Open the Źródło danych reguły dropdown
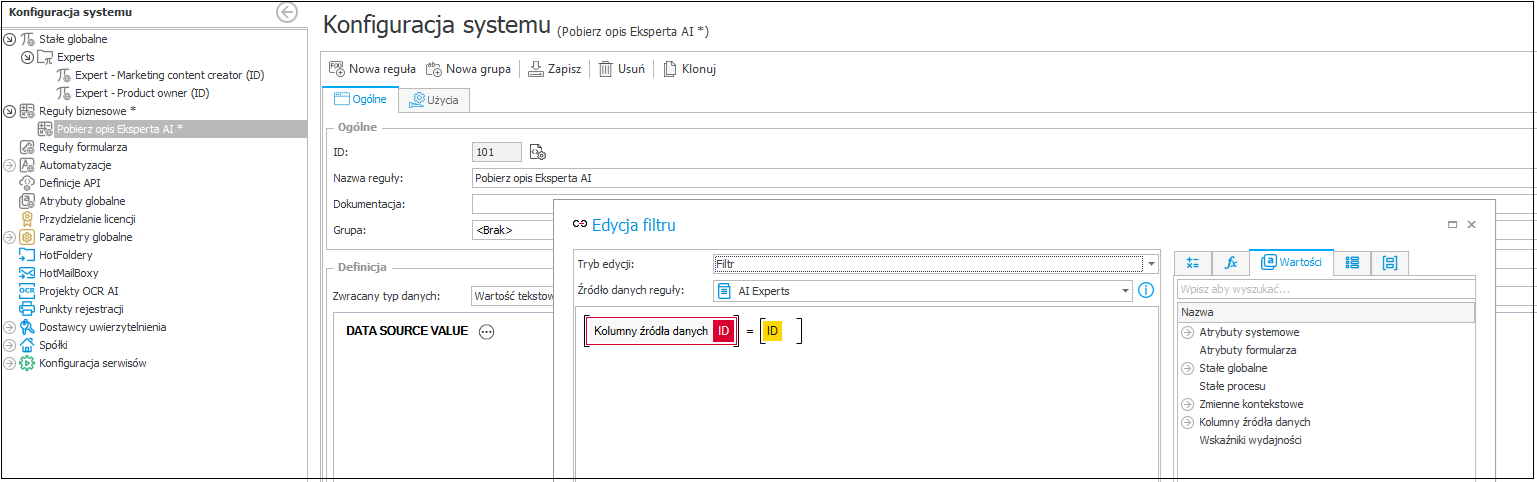1537x482 pixels. (x=1125, y=291)
